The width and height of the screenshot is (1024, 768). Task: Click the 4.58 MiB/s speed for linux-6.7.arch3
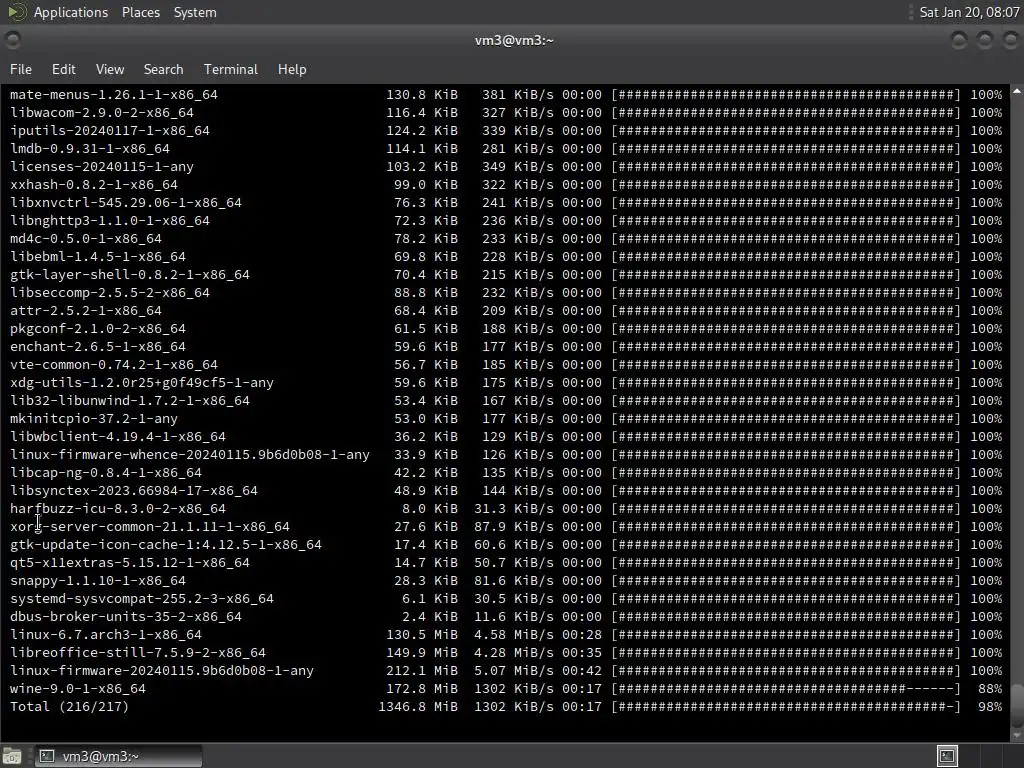click(514, 635)
